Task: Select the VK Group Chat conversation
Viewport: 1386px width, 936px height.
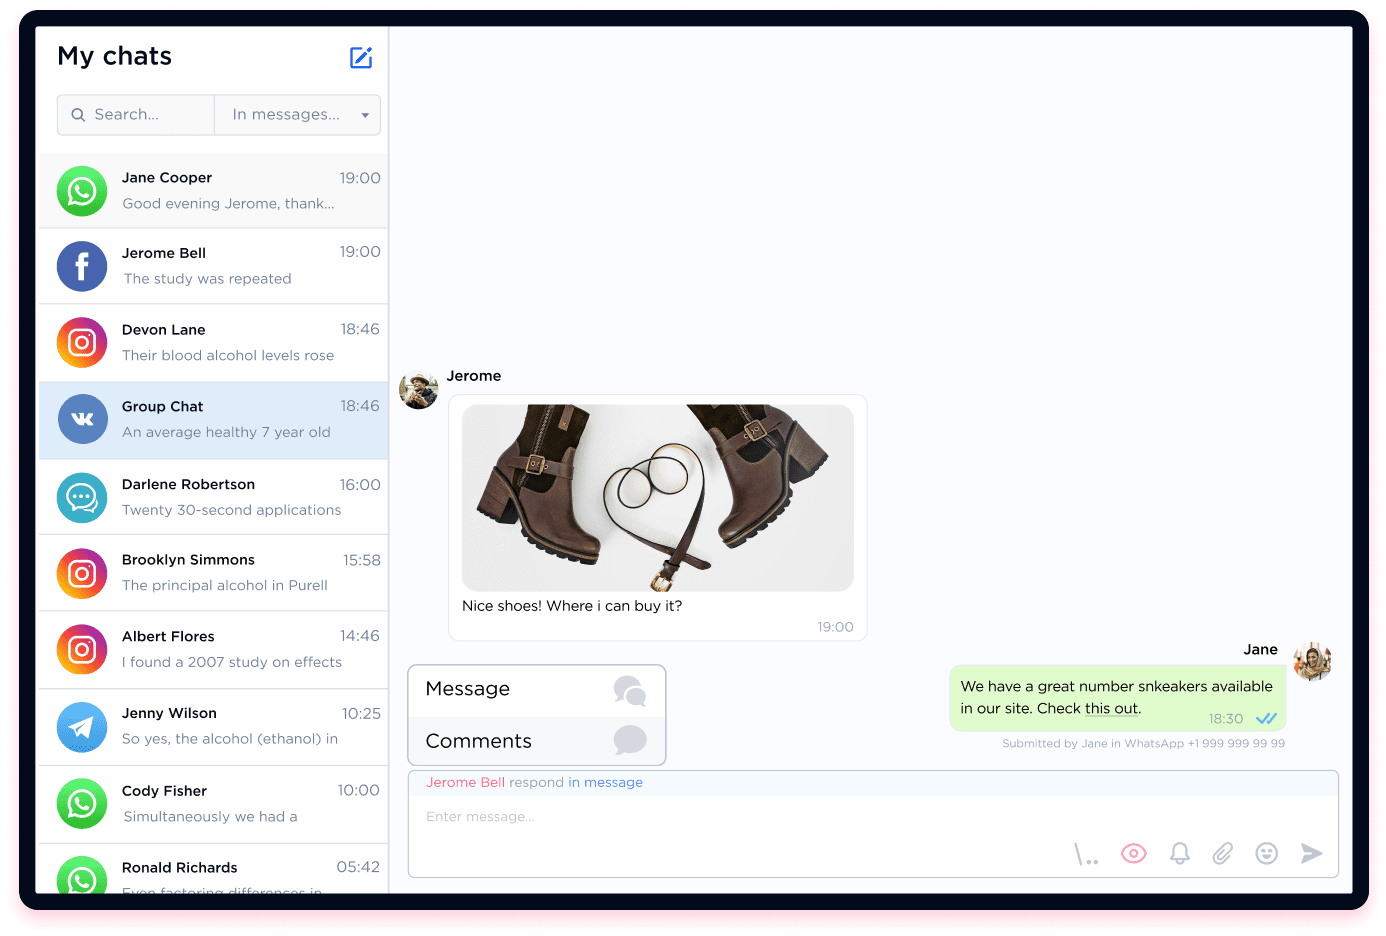Action: (213, 420)
